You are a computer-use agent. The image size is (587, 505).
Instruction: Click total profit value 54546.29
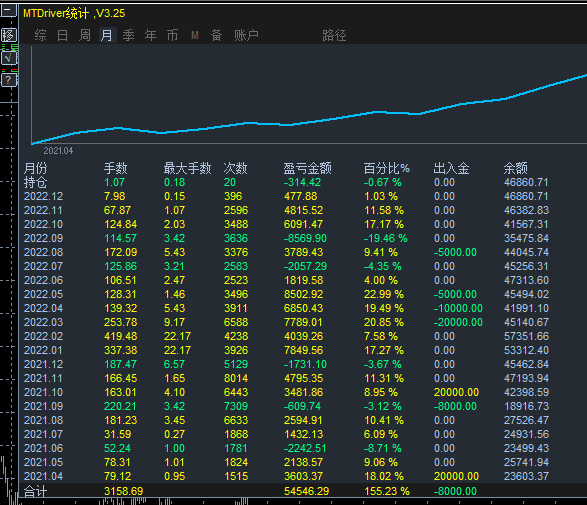tap(307, 491)
